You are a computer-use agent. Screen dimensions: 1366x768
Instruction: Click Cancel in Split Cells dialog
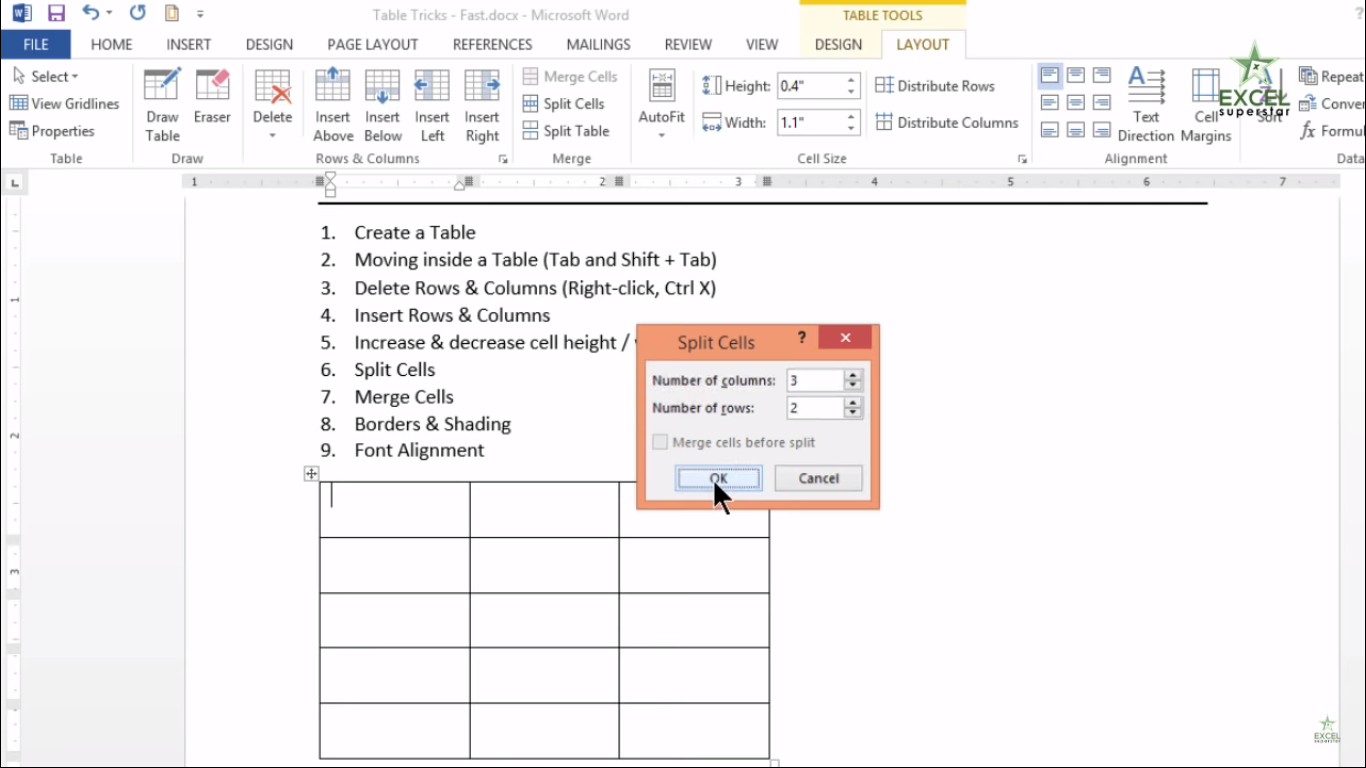(819, 478)
